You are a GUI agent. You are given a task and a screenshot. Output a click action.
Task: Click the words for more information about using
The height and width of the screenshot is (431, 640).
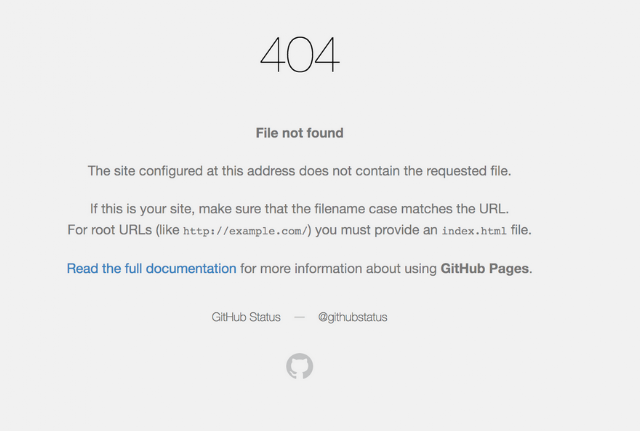338,269
